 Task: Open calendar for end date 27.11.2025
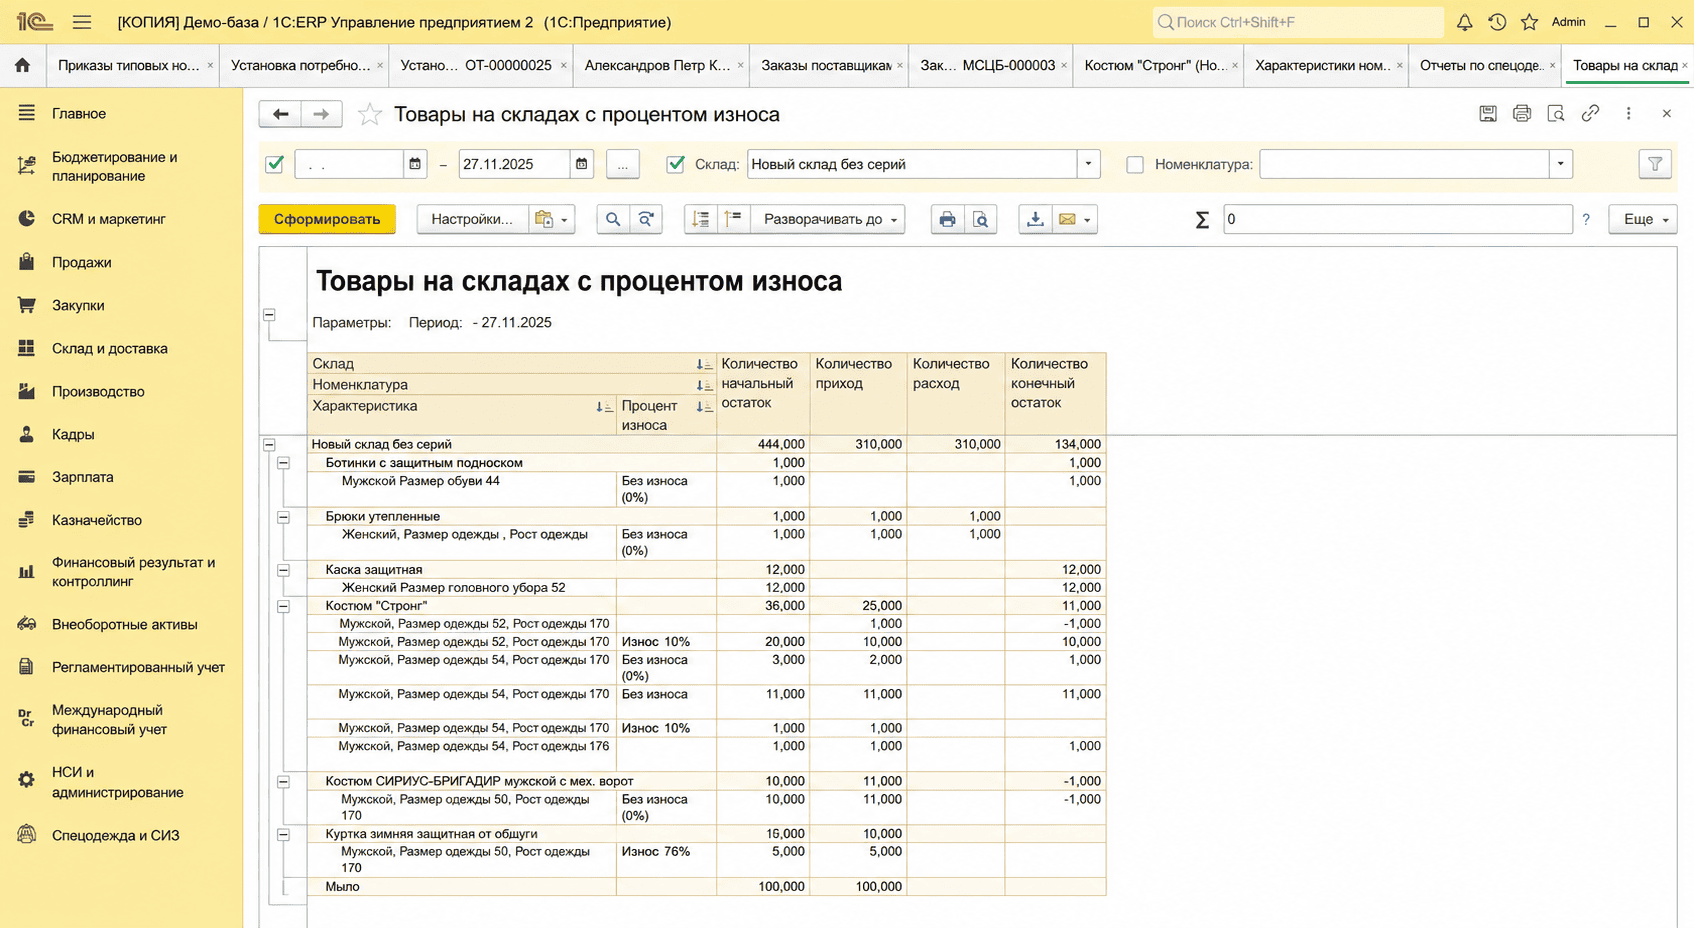click(581, 164)
